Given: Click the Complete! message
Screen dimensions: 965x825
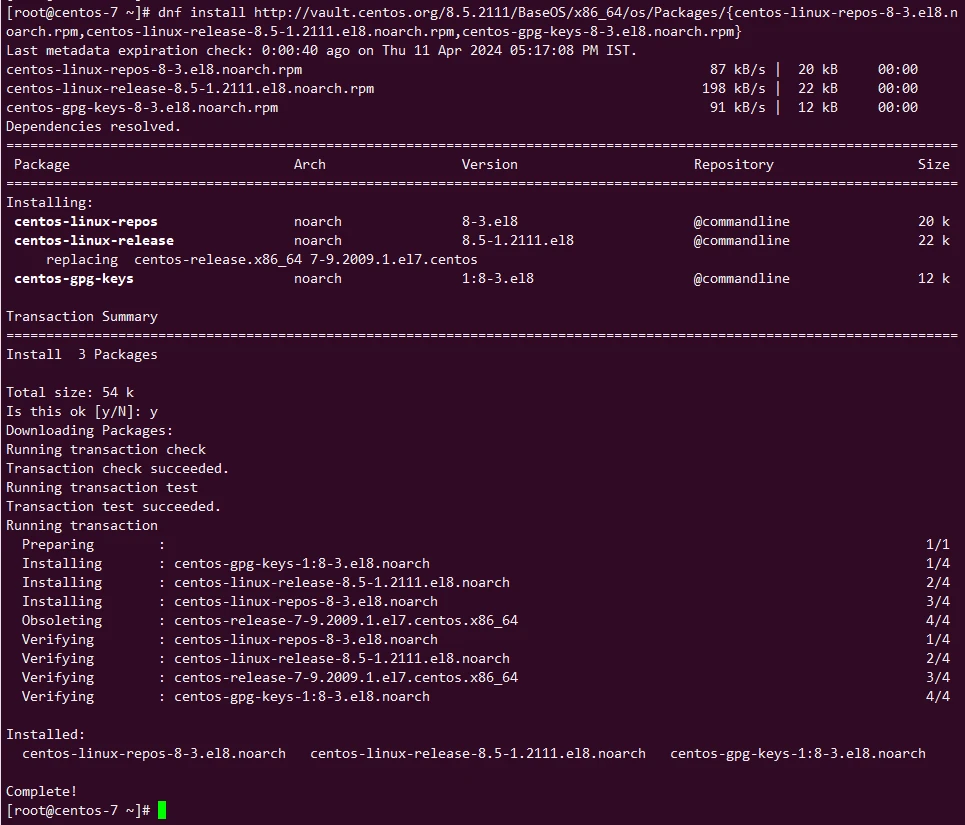Looking at the screenshot, I should coord(41,791).
